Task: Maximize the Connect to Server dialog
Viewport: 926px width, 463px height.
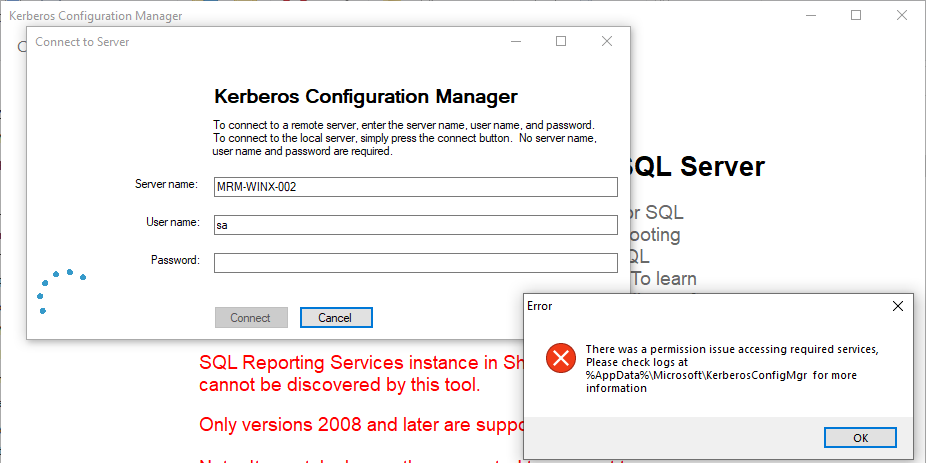Action: click(561, 41)
